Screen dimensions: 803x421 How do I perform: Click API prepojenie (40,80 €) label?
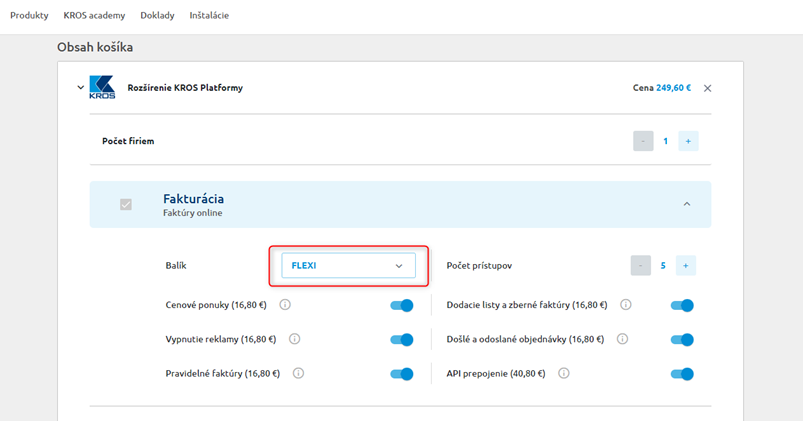tap(496, 373)
